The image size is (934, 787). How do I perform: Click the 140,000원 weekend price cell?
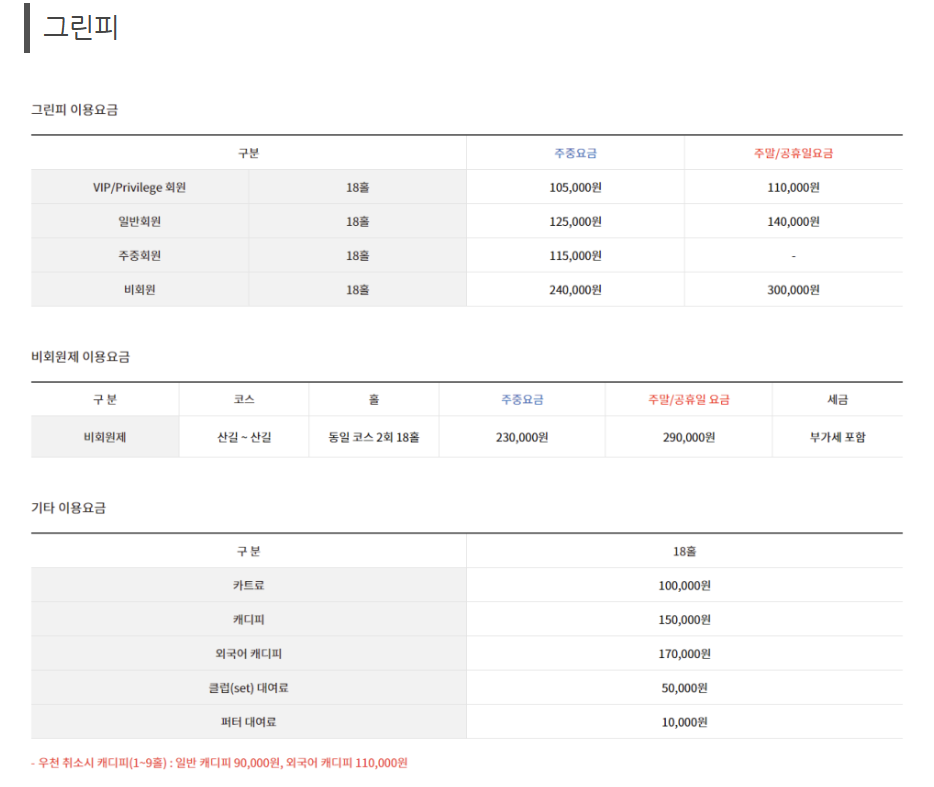(793, 222)
